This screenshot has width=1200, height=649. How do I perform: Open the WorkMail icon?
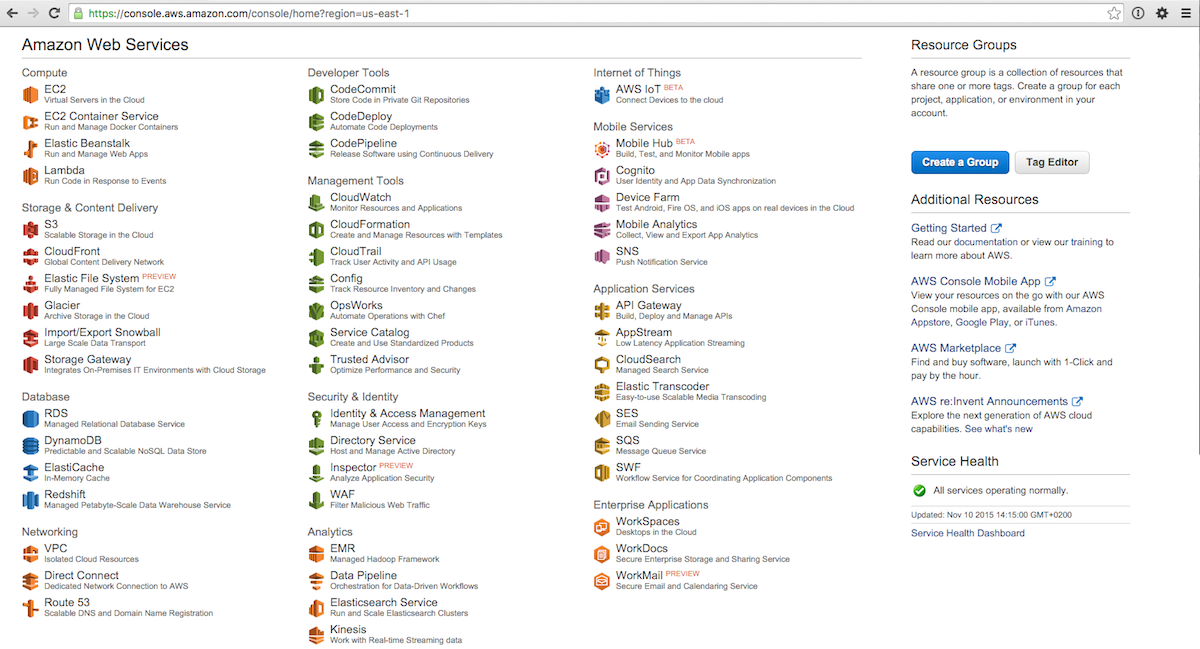coord(602,581)
